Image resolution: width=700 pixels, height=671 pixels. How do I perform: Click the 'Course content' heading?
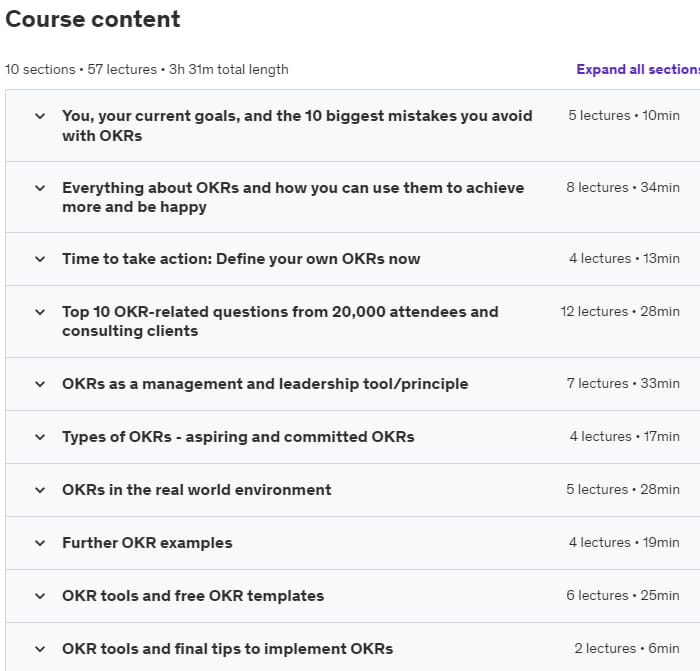[x=93, y=19]
